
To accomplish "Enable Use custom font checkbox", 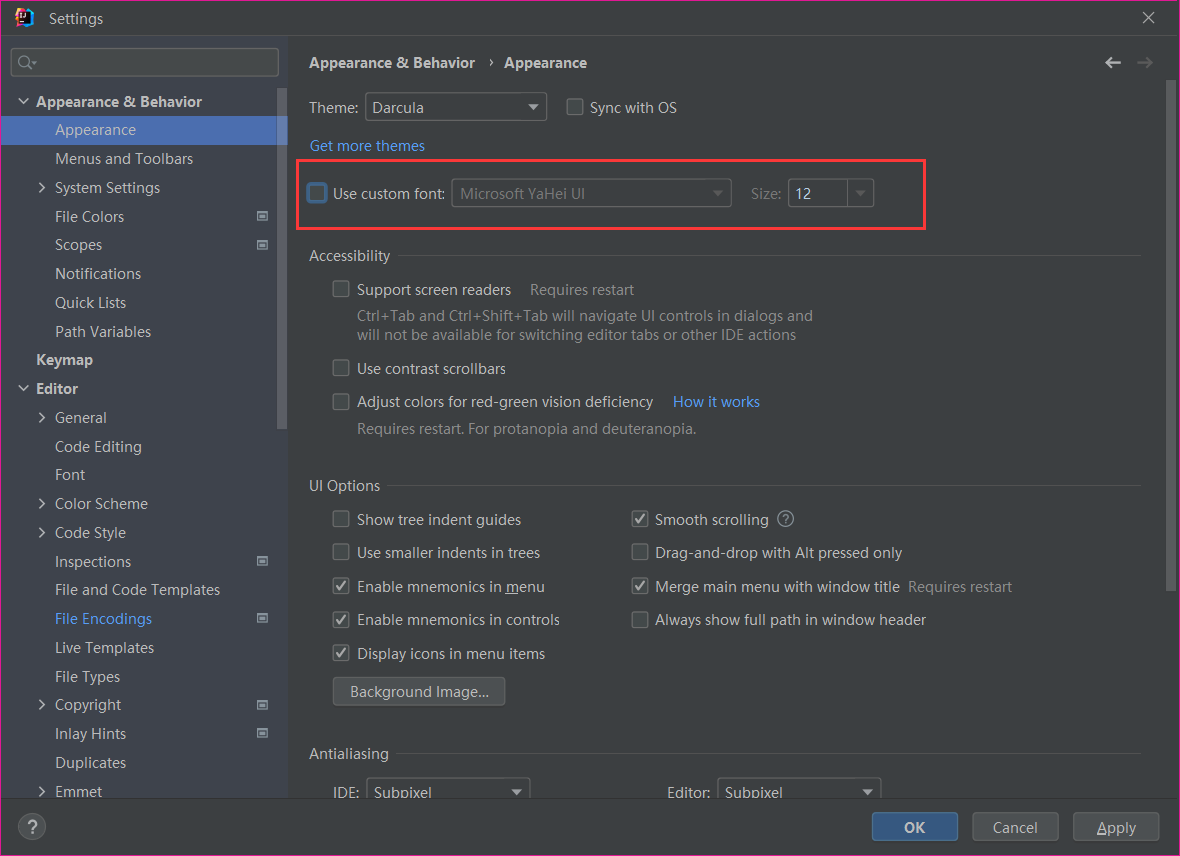I will (317, 193).
